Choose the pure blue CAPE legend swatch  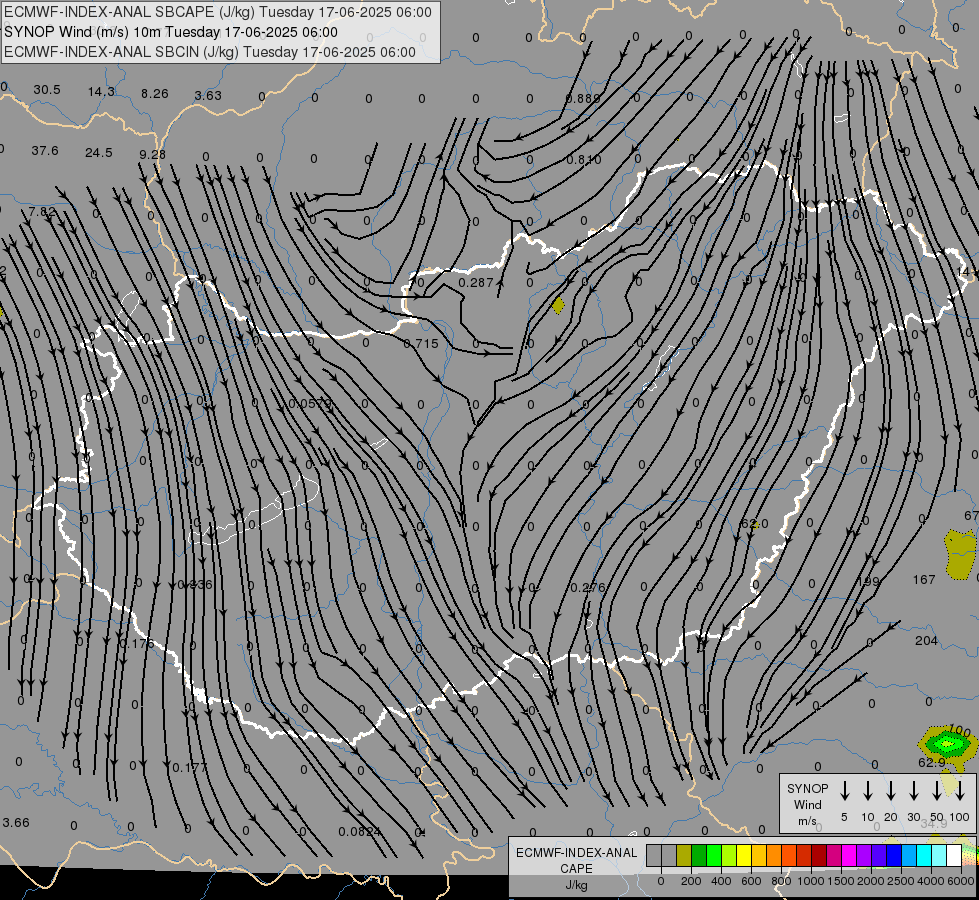pos(894,855)
